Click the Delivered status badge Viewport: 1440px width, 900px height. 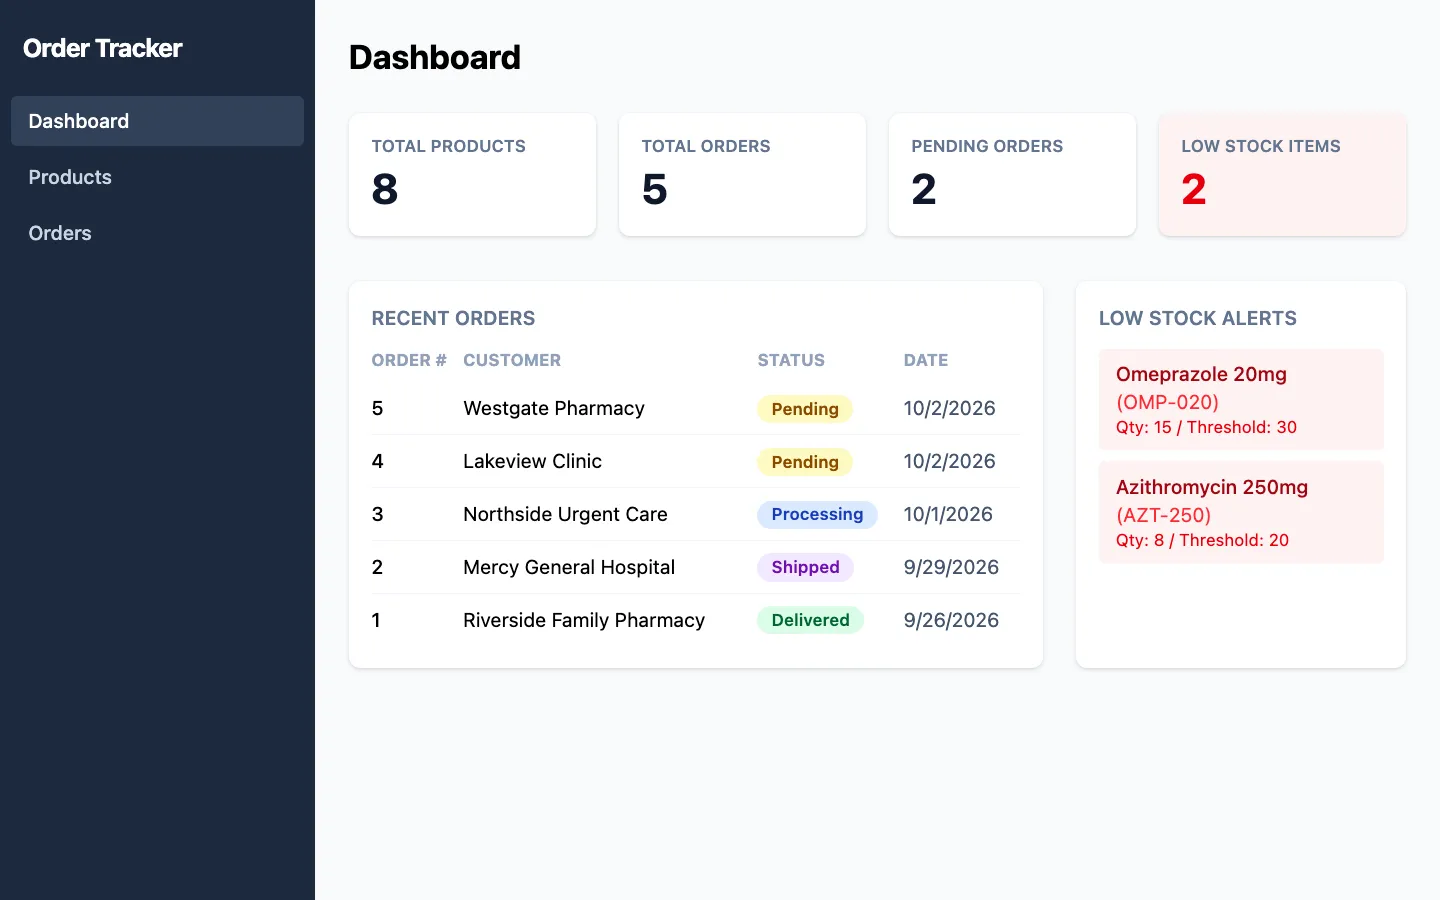(810, 620)
